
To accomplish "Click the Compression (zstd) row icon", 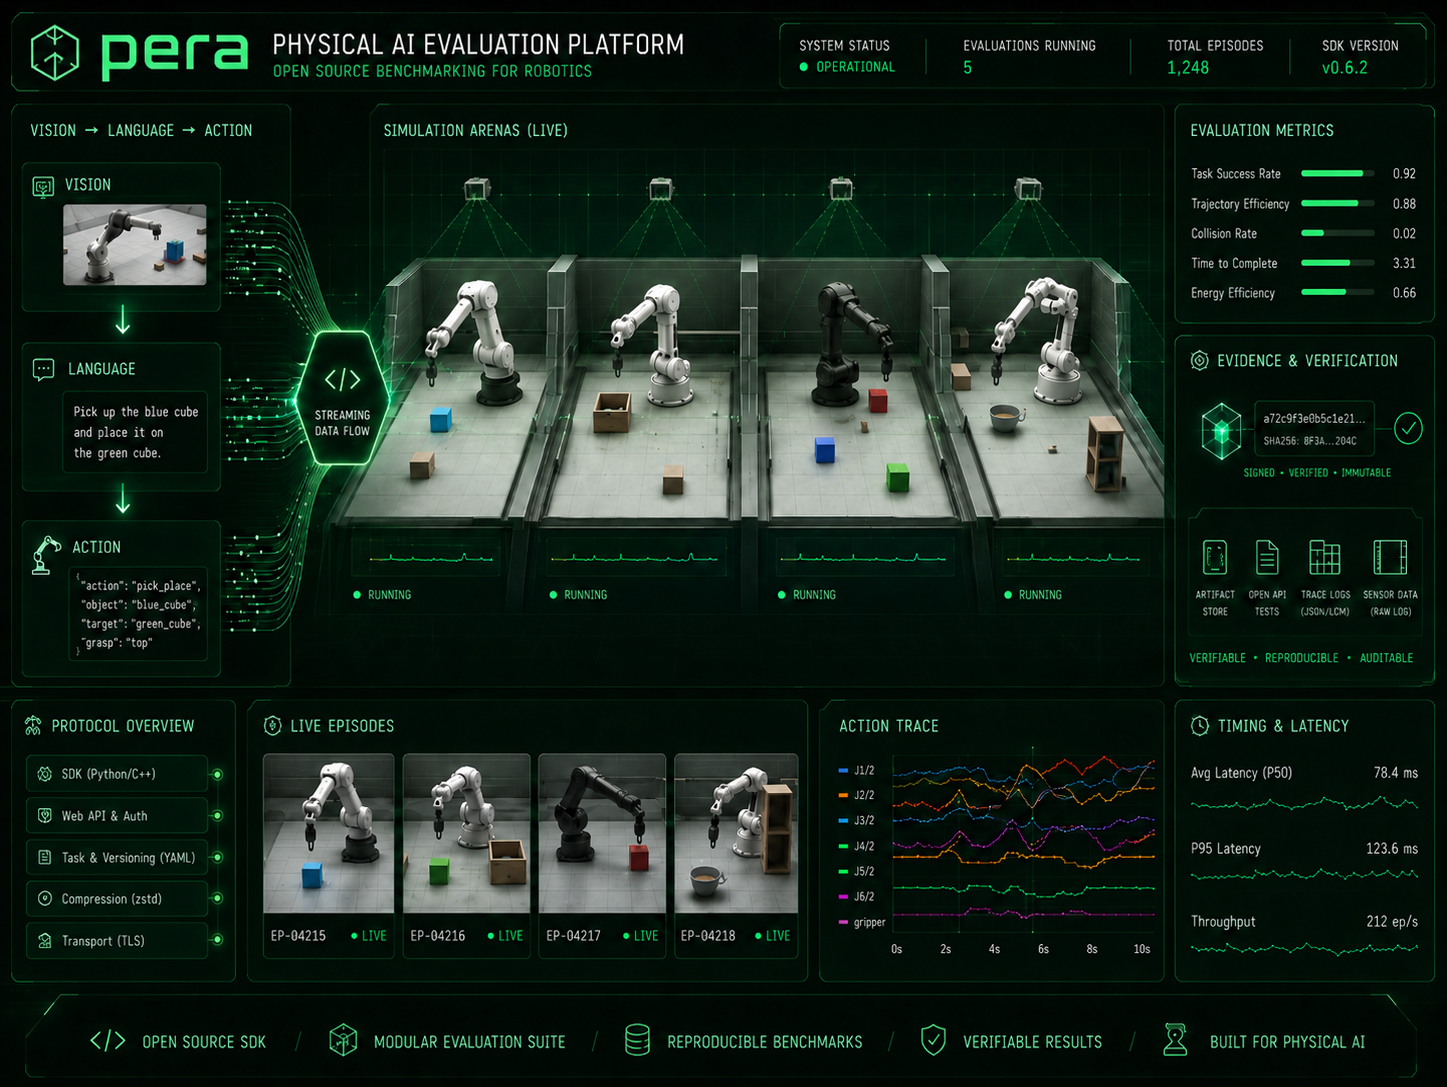I will pos(44,899).
